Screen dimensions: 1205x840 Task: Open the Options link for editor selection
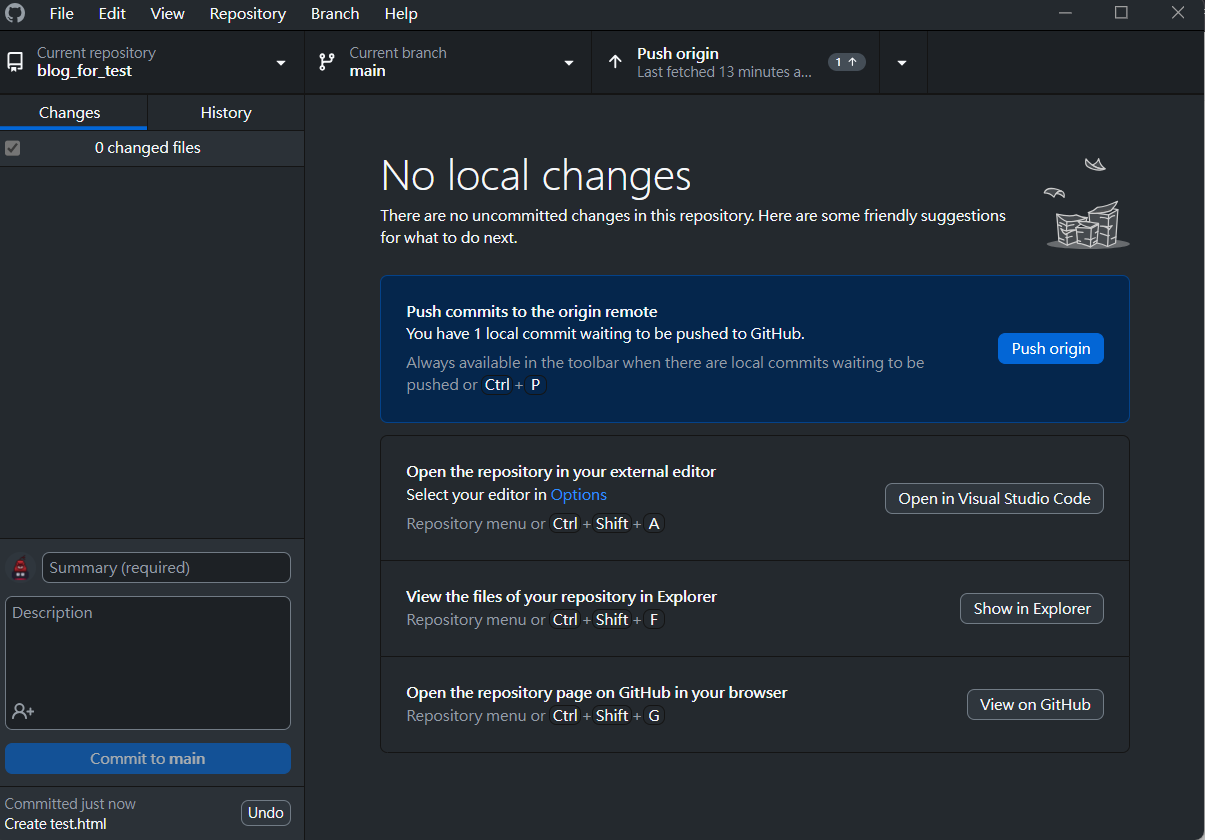(579, 494)
